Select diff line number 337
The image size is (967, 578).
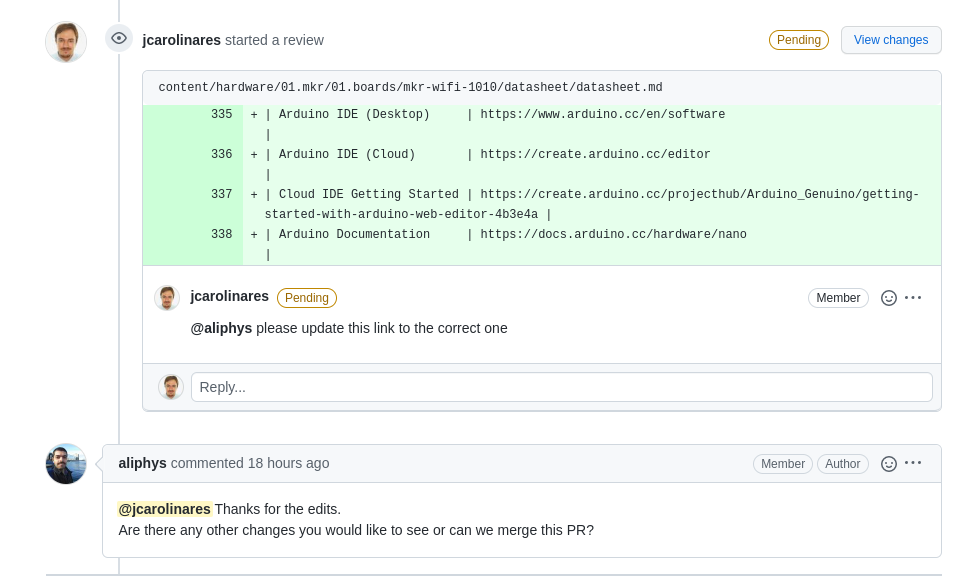(x=221, y=194)
